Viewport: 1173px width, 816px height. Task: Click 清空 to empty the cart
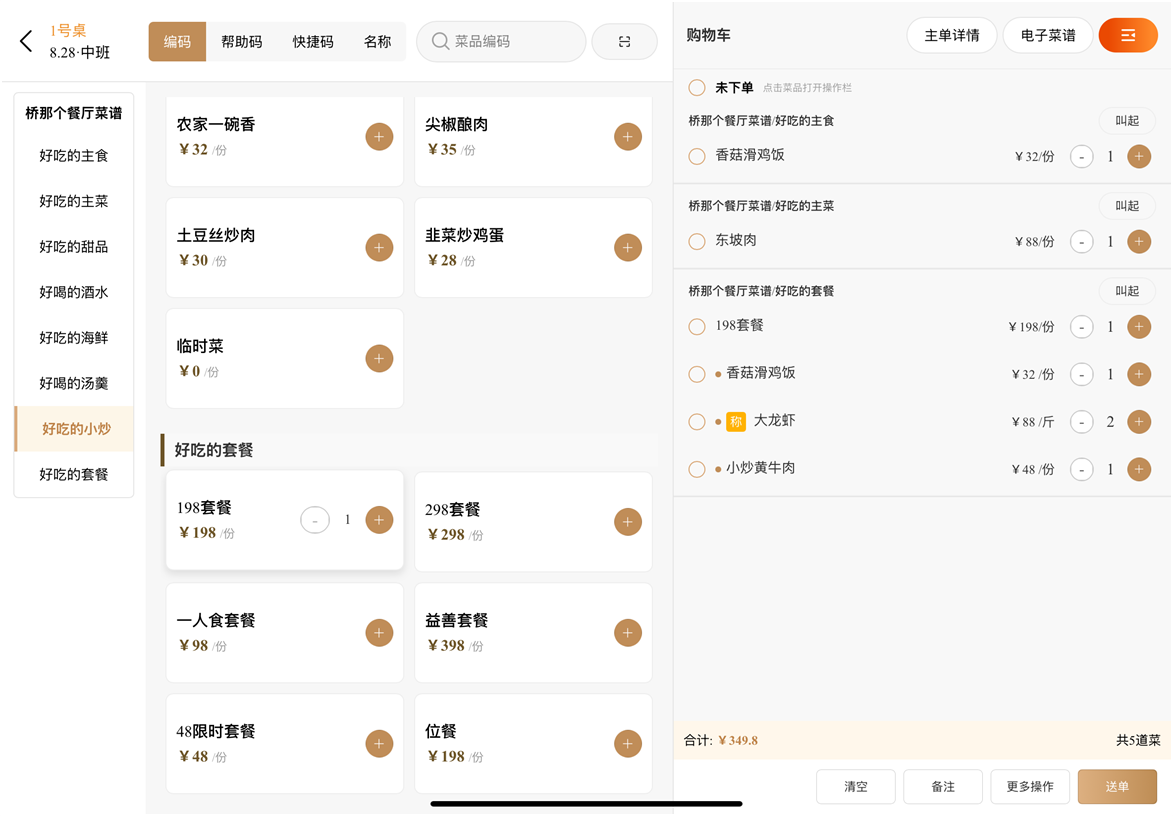(x=855, y=787)
